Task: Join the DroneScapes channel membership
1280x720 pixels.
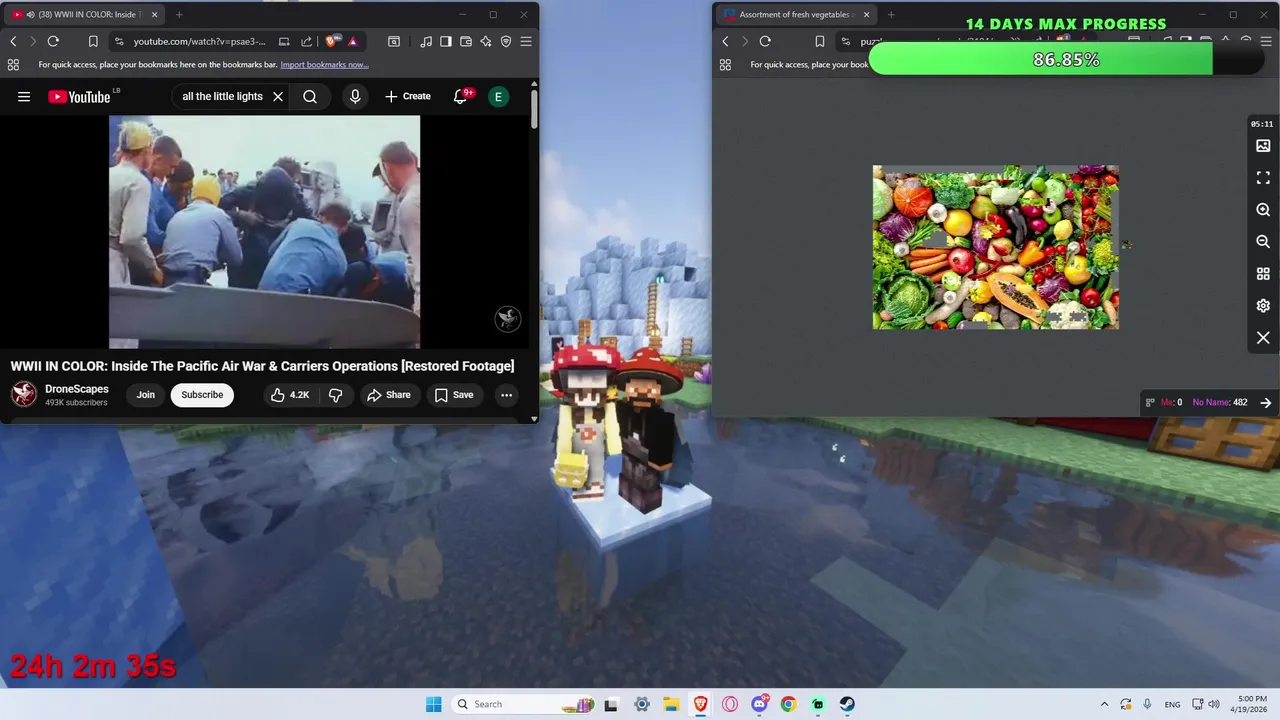Action: (x=146, y=395)
